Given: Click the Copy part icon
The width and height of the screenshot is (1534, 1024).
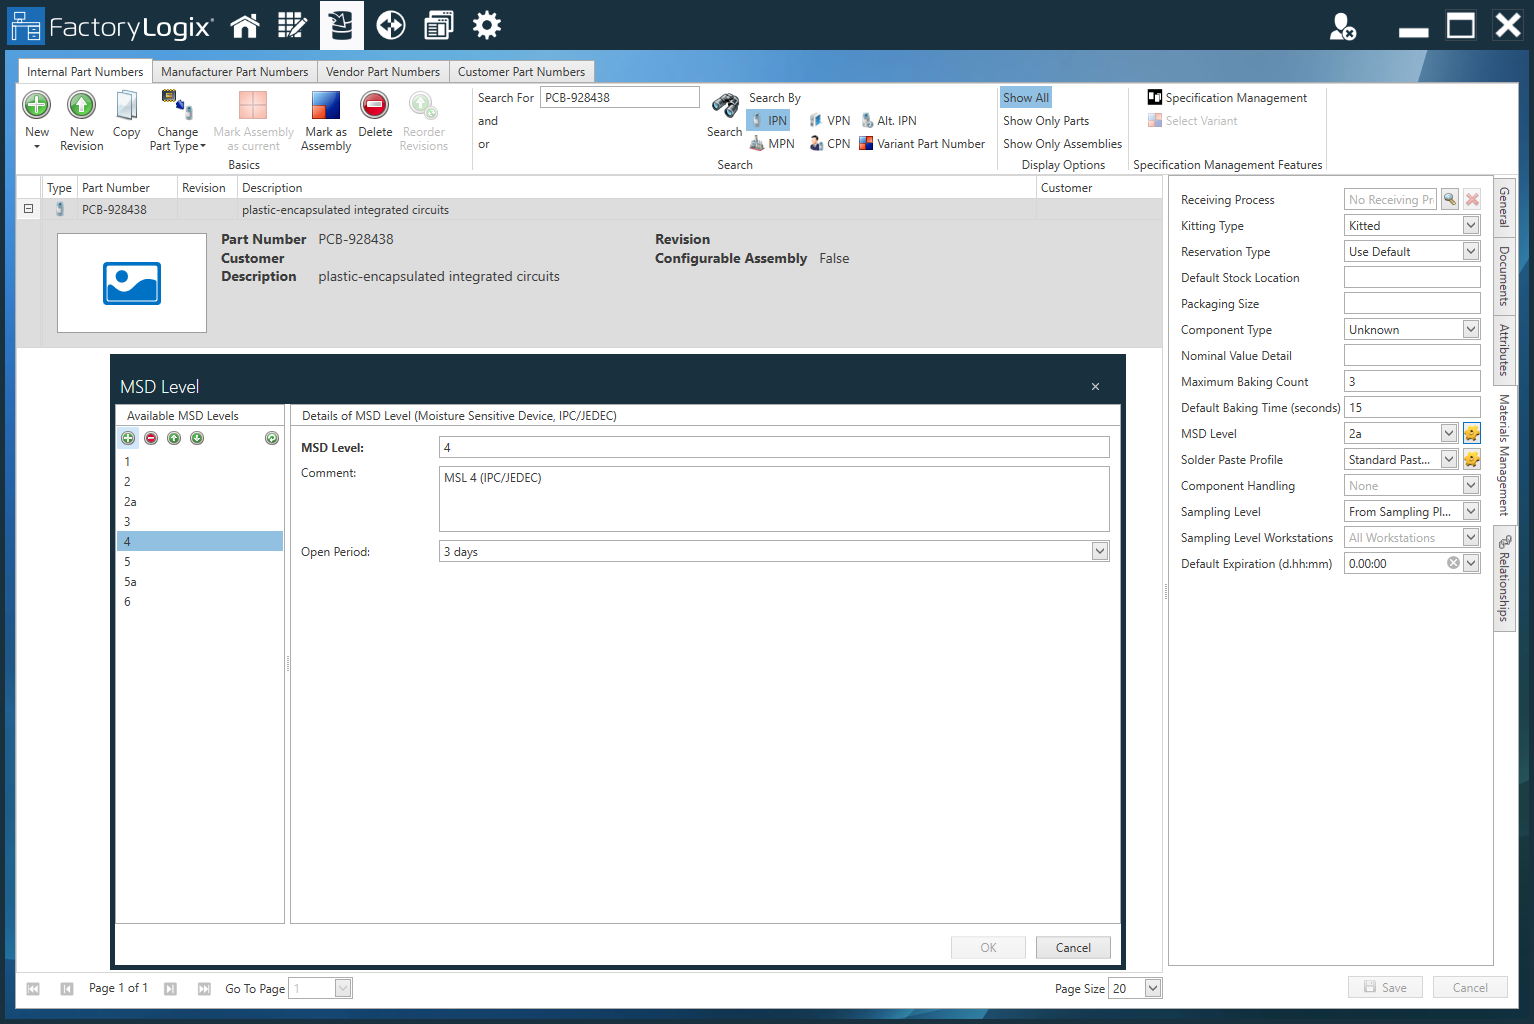Looking at the screenshot, I should [126, 105].
